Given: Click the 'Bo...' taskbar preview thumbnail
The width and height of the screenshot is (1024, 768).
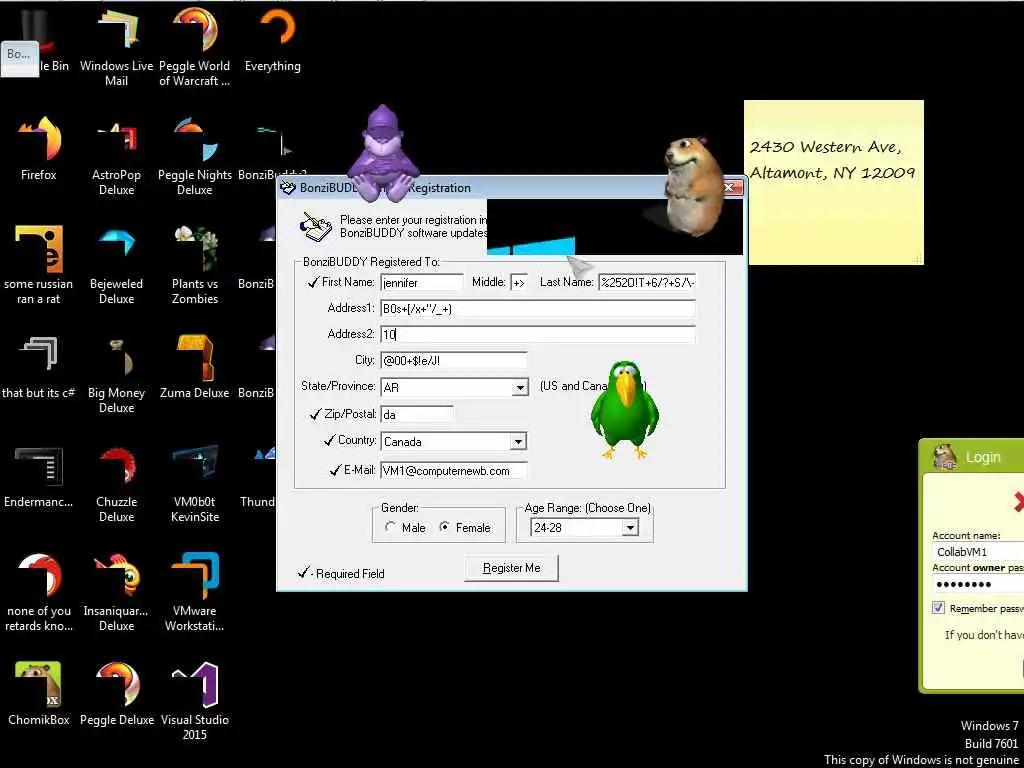Looking at the screenshot, I should (20, 59).
